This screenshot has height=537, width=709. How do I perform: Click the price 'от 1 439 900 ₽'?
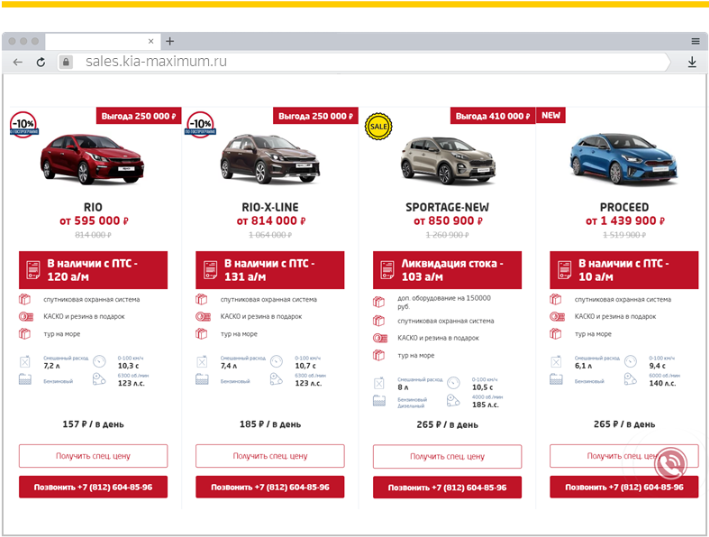click(625, 221)
